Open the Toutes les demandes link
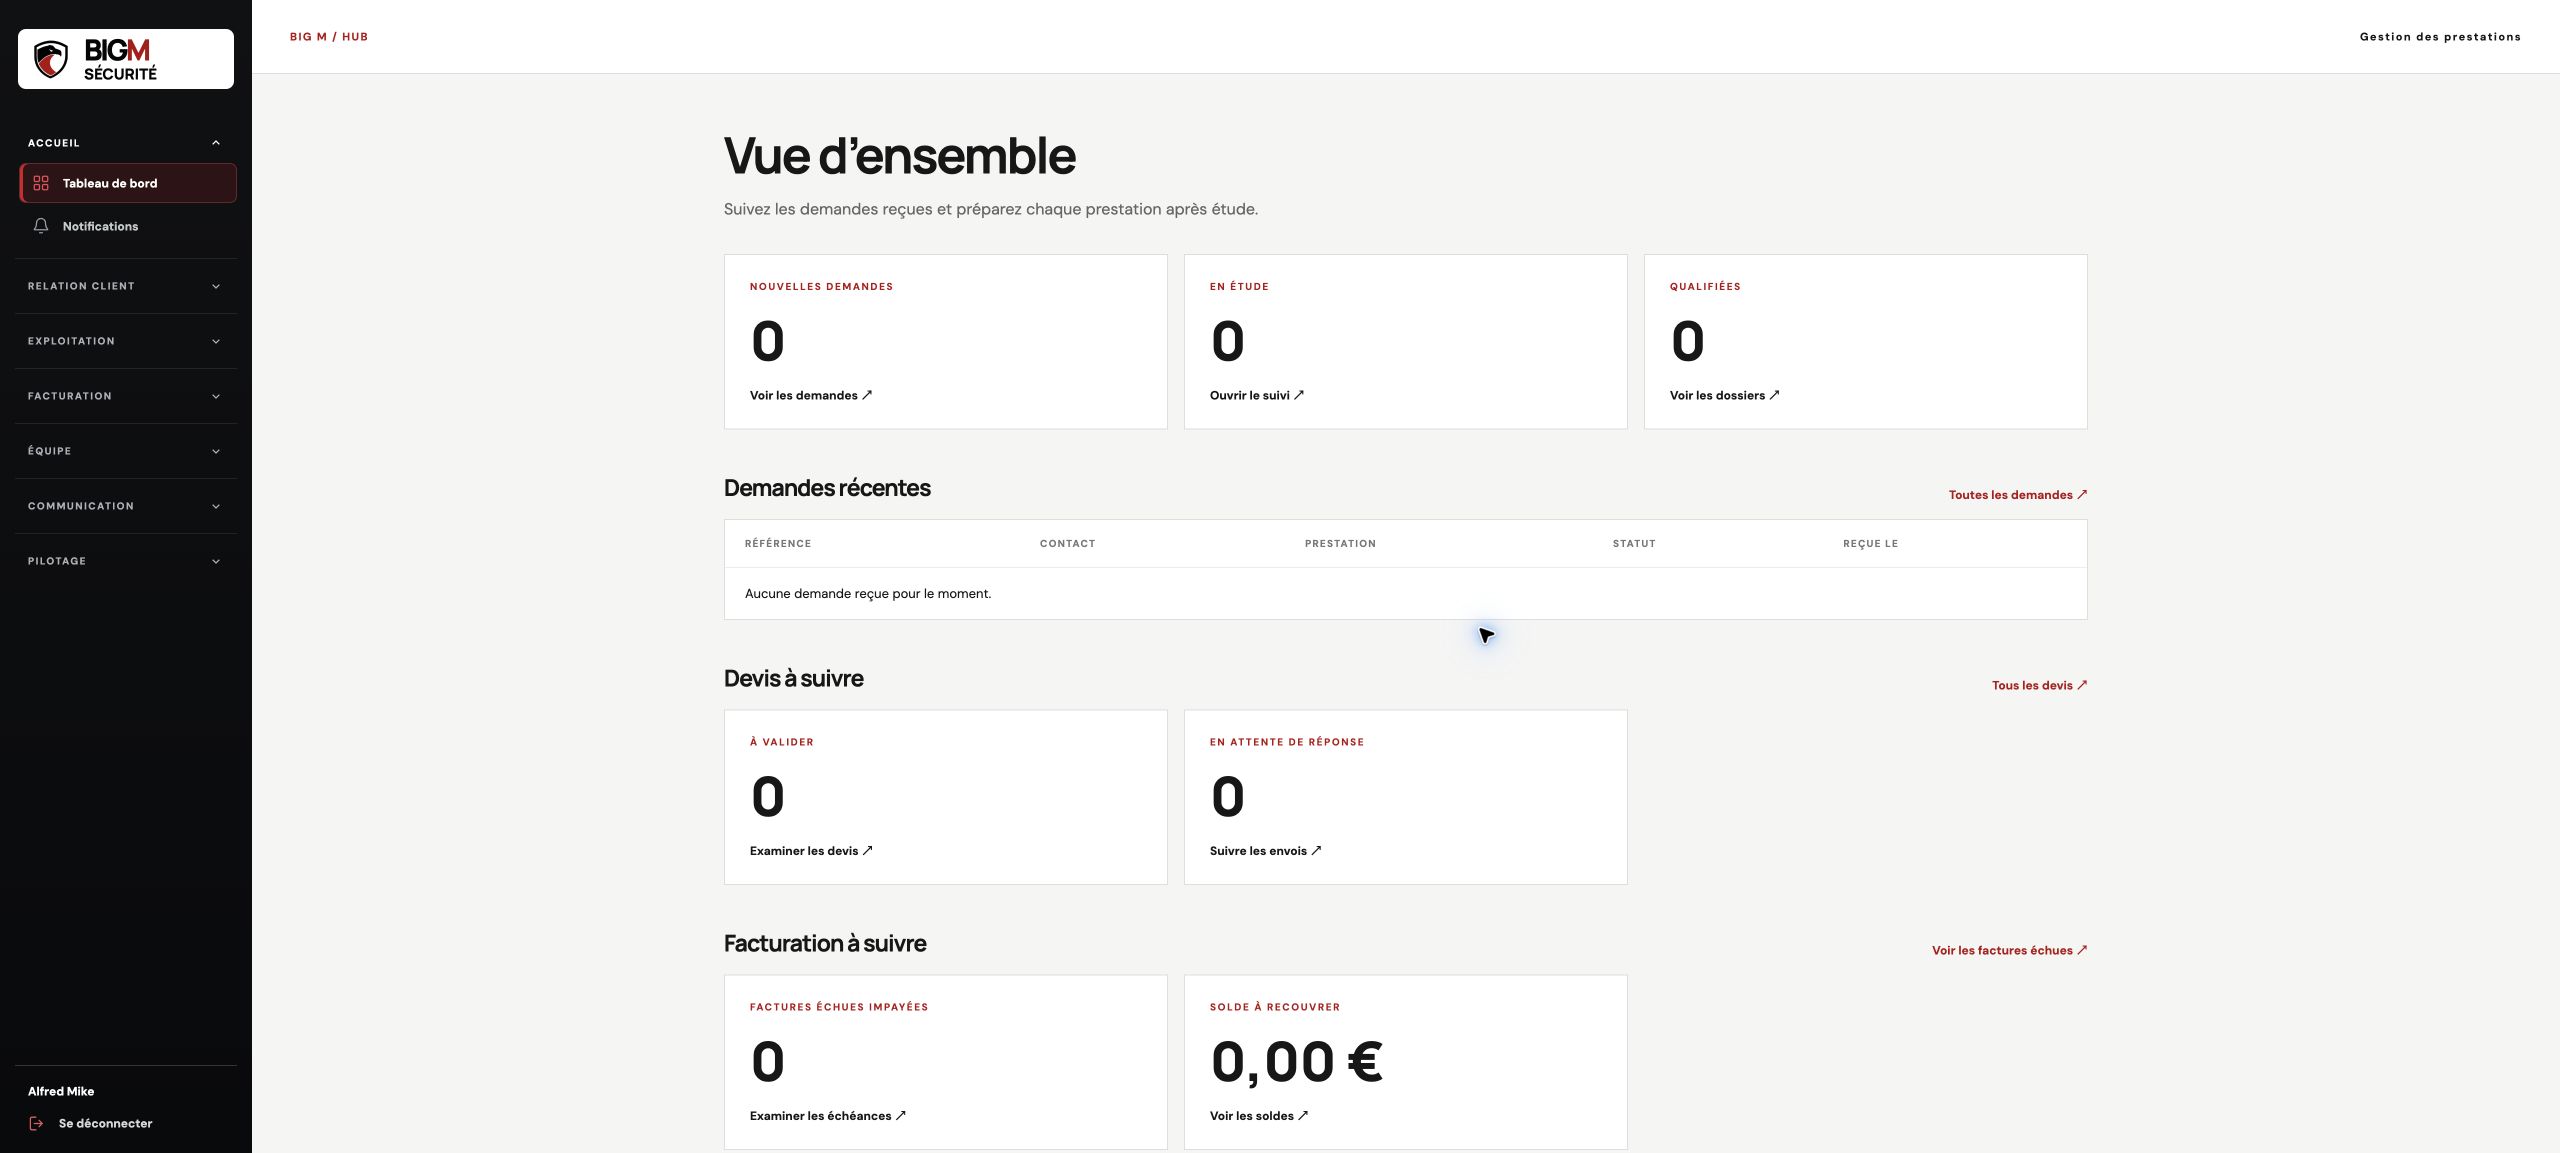 [x=2017, y=495]
